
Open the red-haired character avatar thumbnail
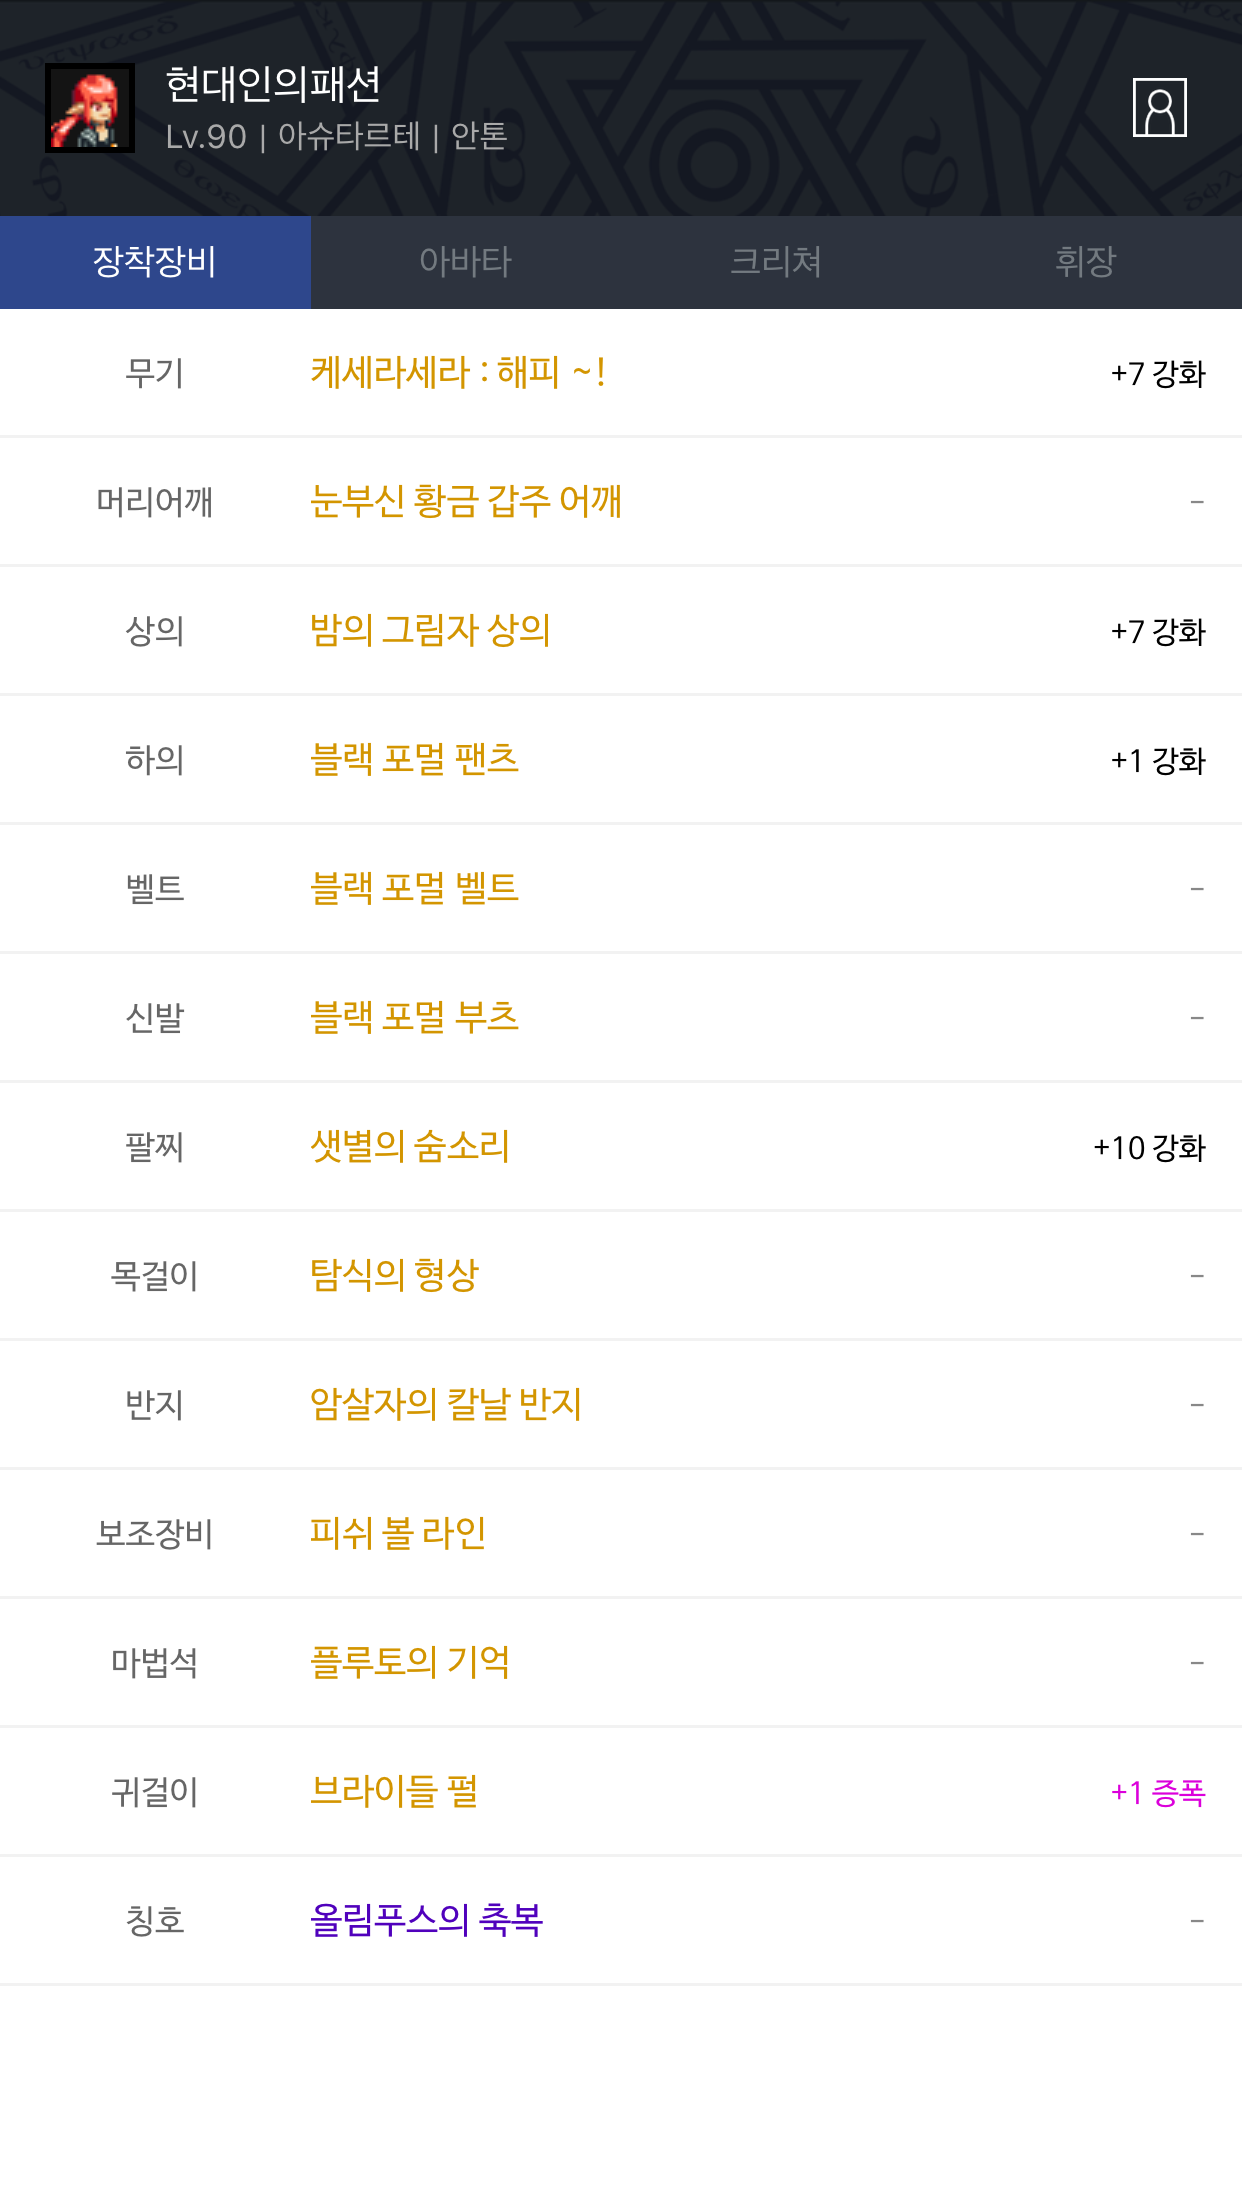click(90, 108)
